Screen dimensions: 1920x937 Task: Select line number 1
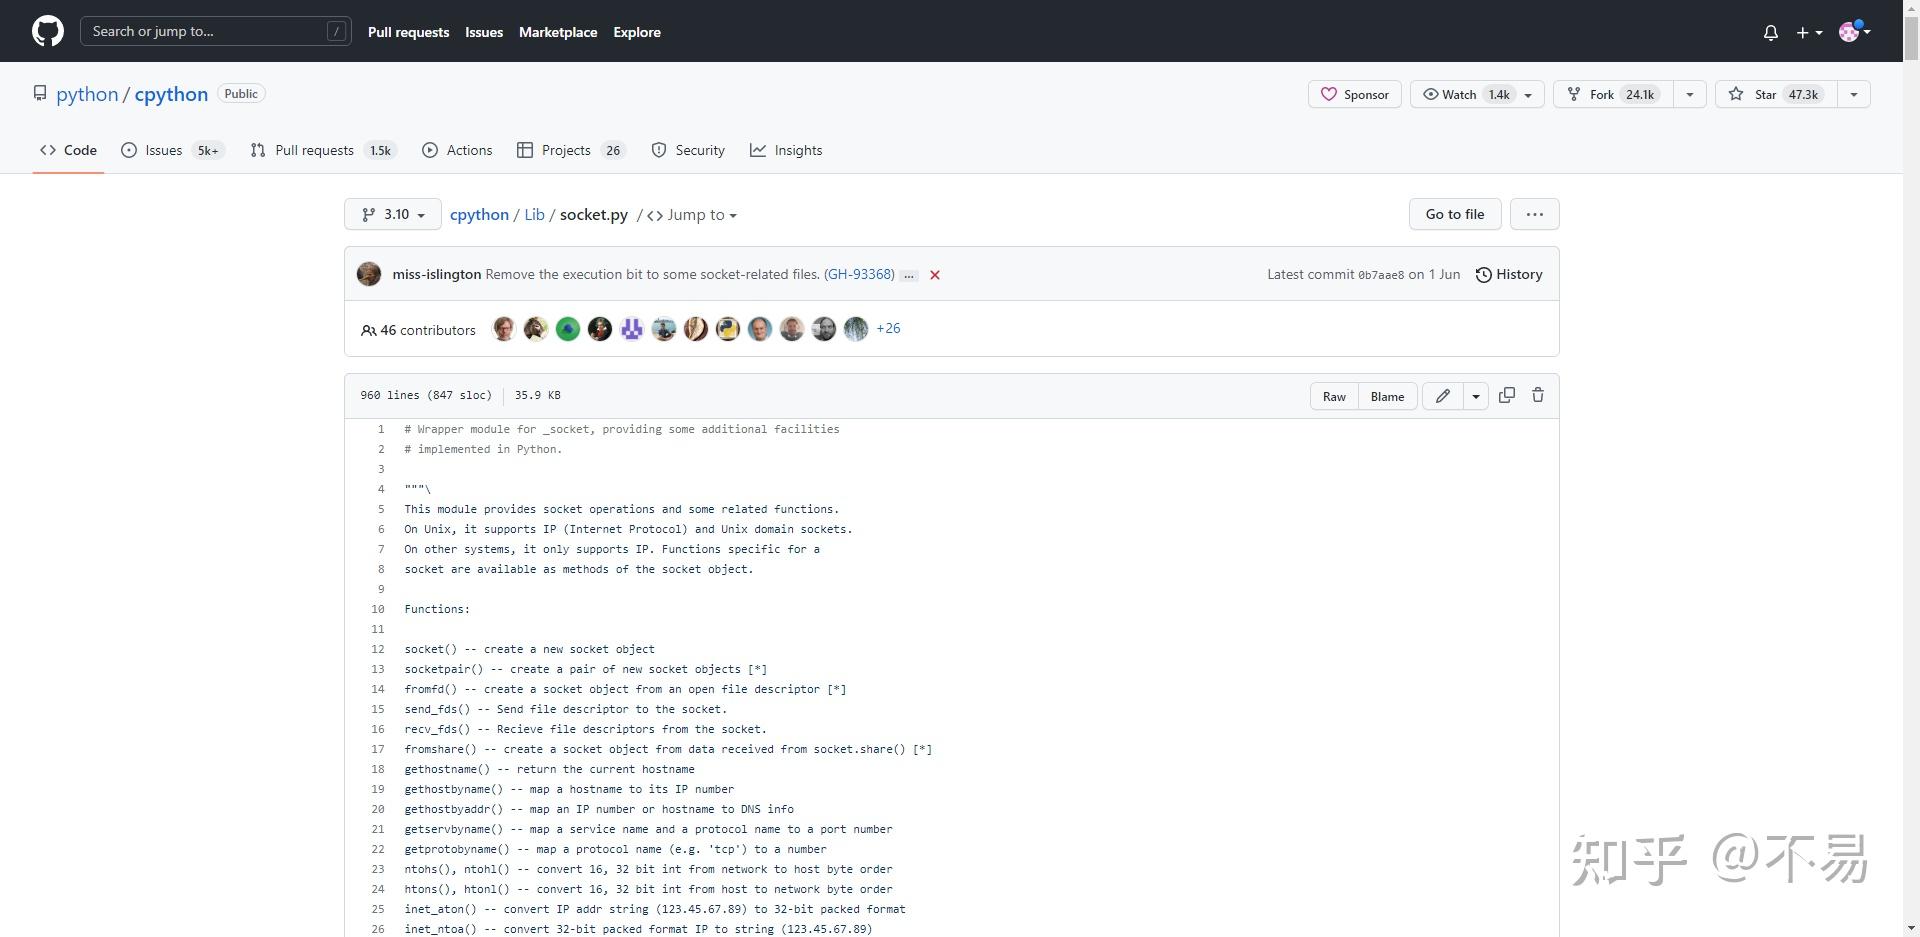380,429
